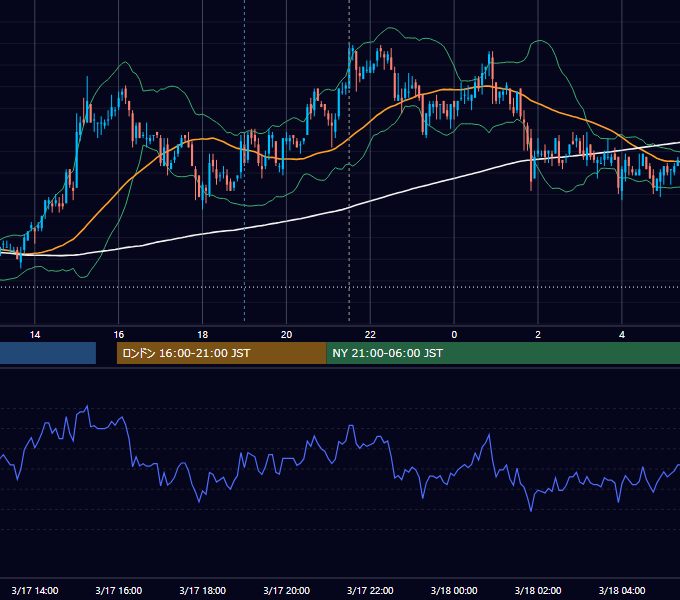The image size is (680, 600).
Task: Click the 3/18 00:00 date label
Action: 454,590
